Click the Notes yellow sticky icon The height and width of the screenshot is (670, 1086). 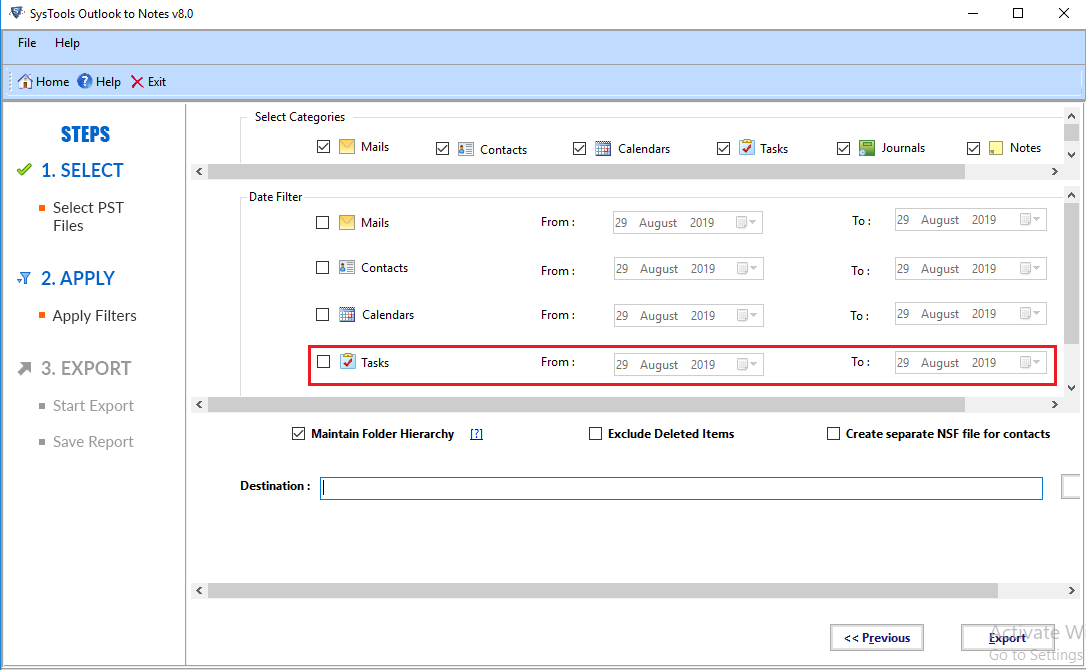(996, 148)
